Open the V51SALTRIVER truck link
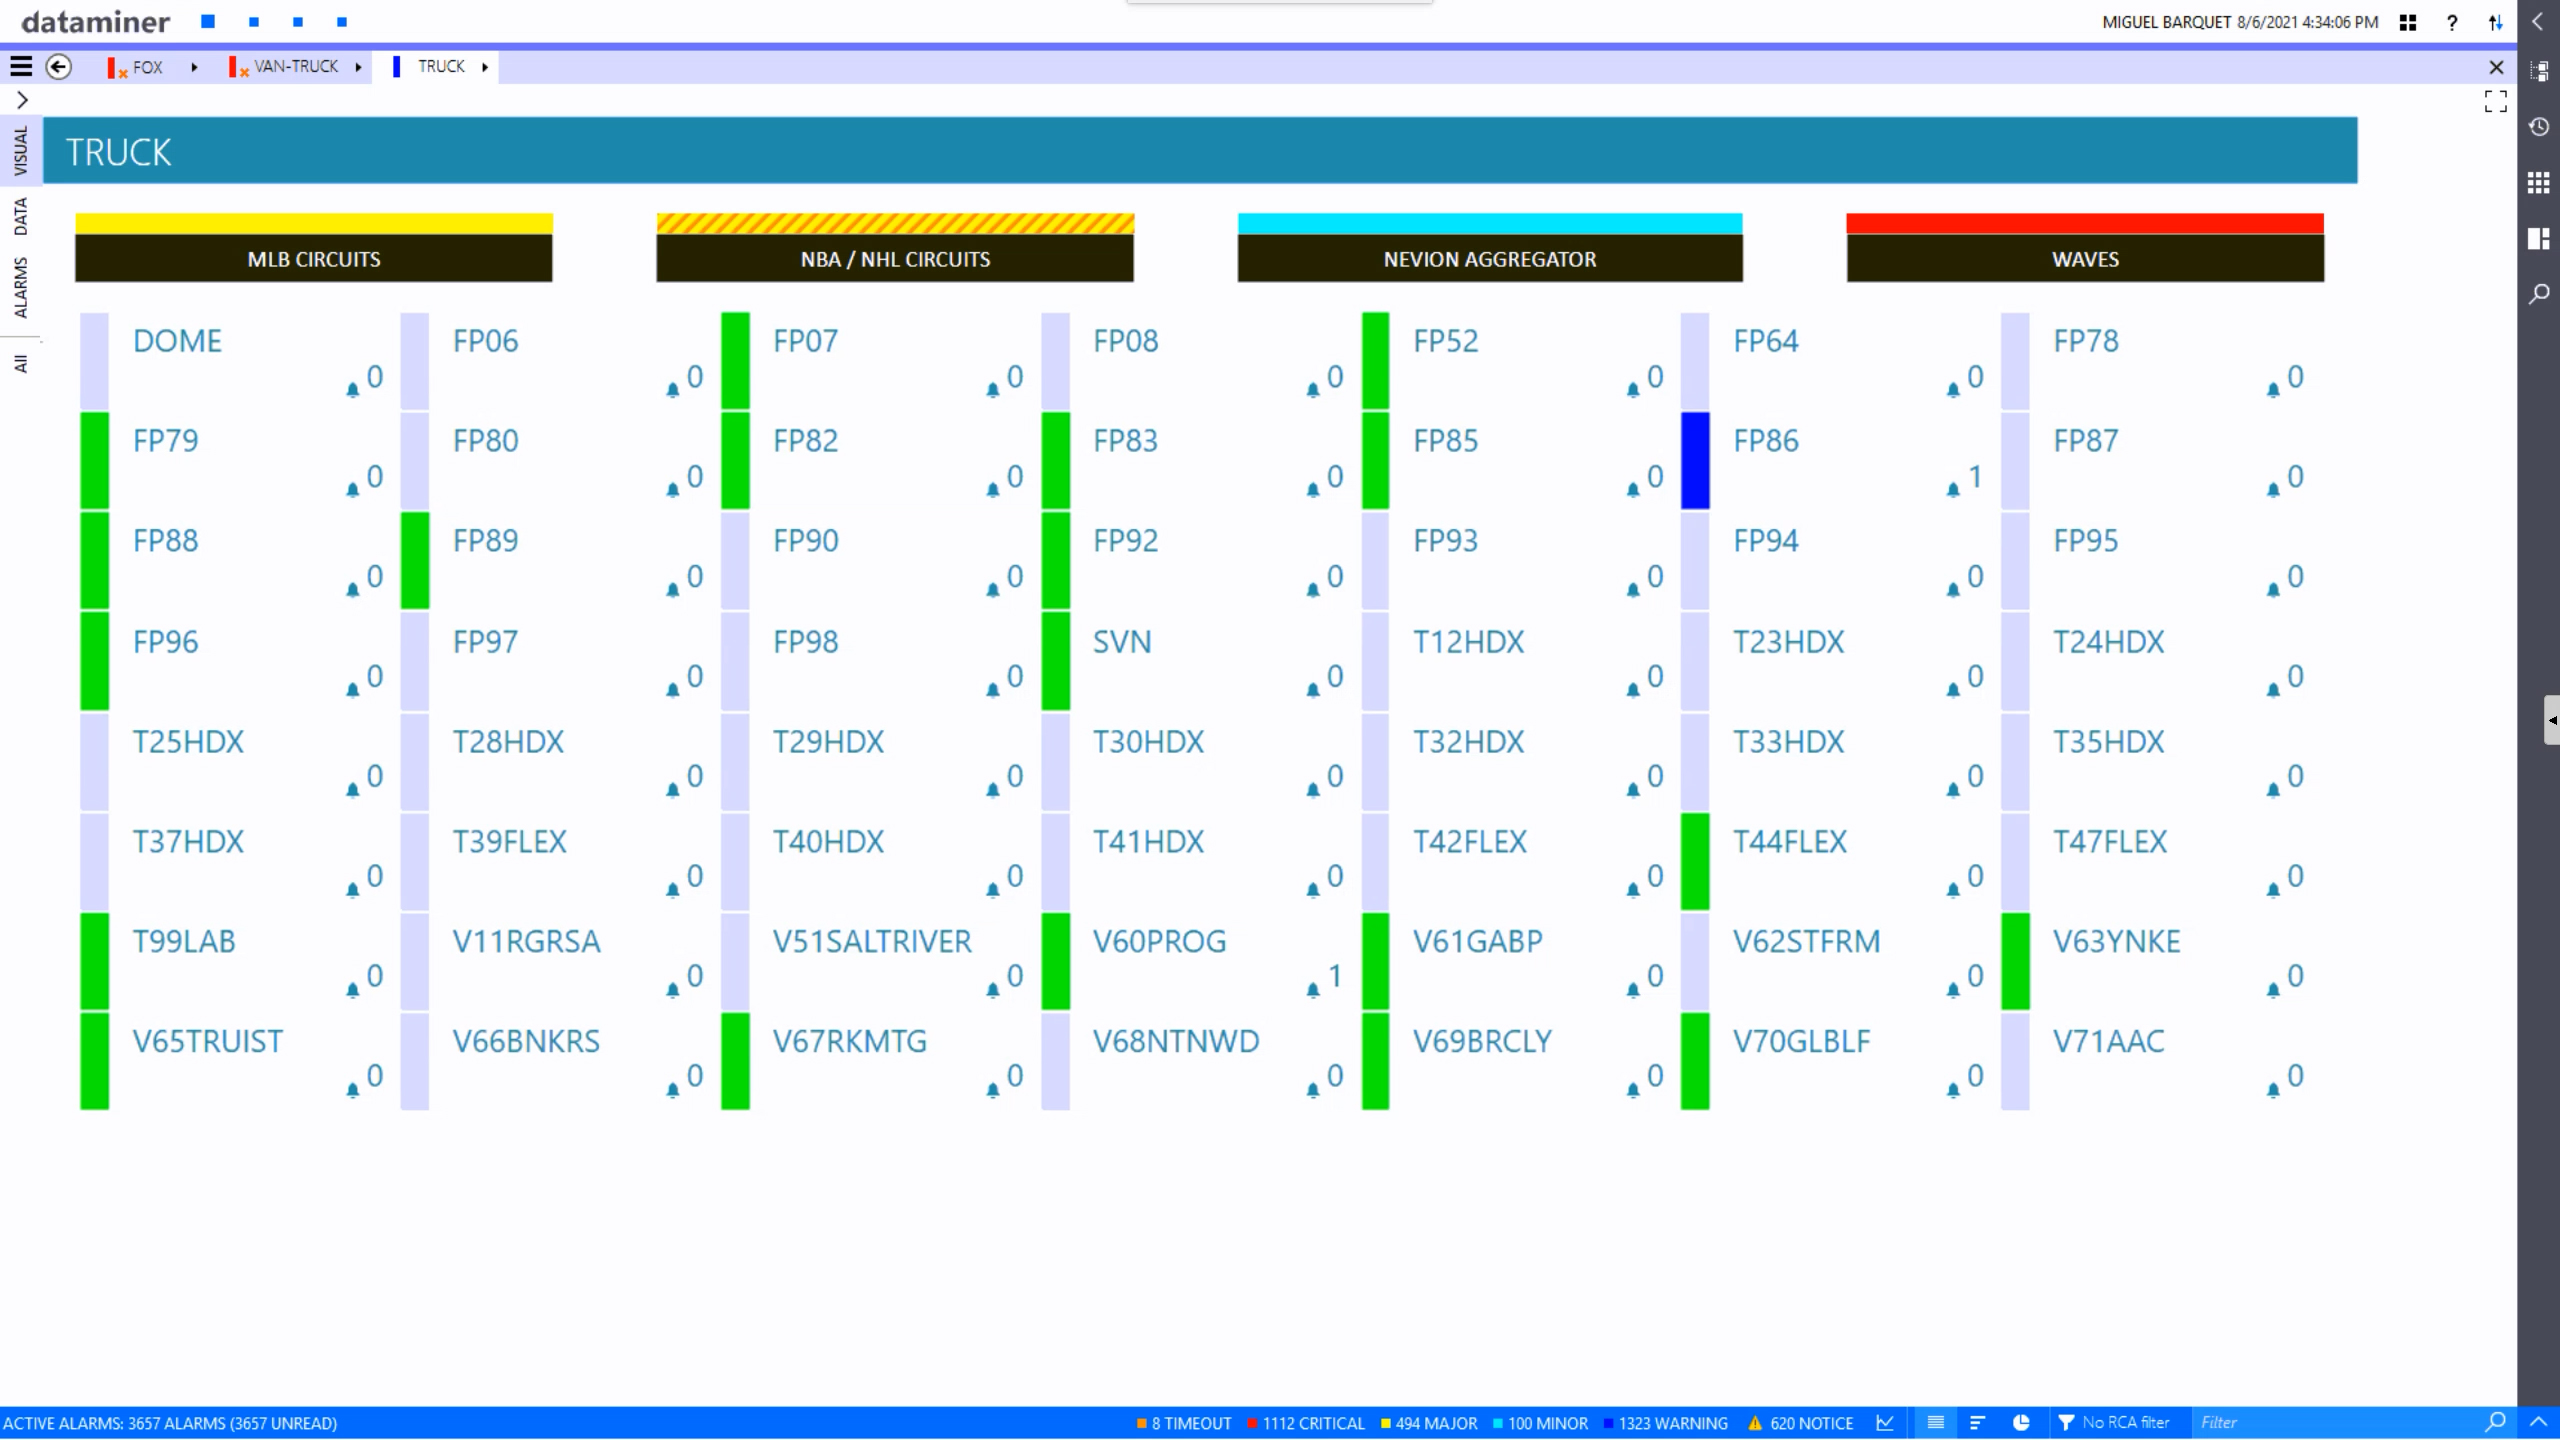This screenshot has height=1440, width=2560. (x=872, y=941)
